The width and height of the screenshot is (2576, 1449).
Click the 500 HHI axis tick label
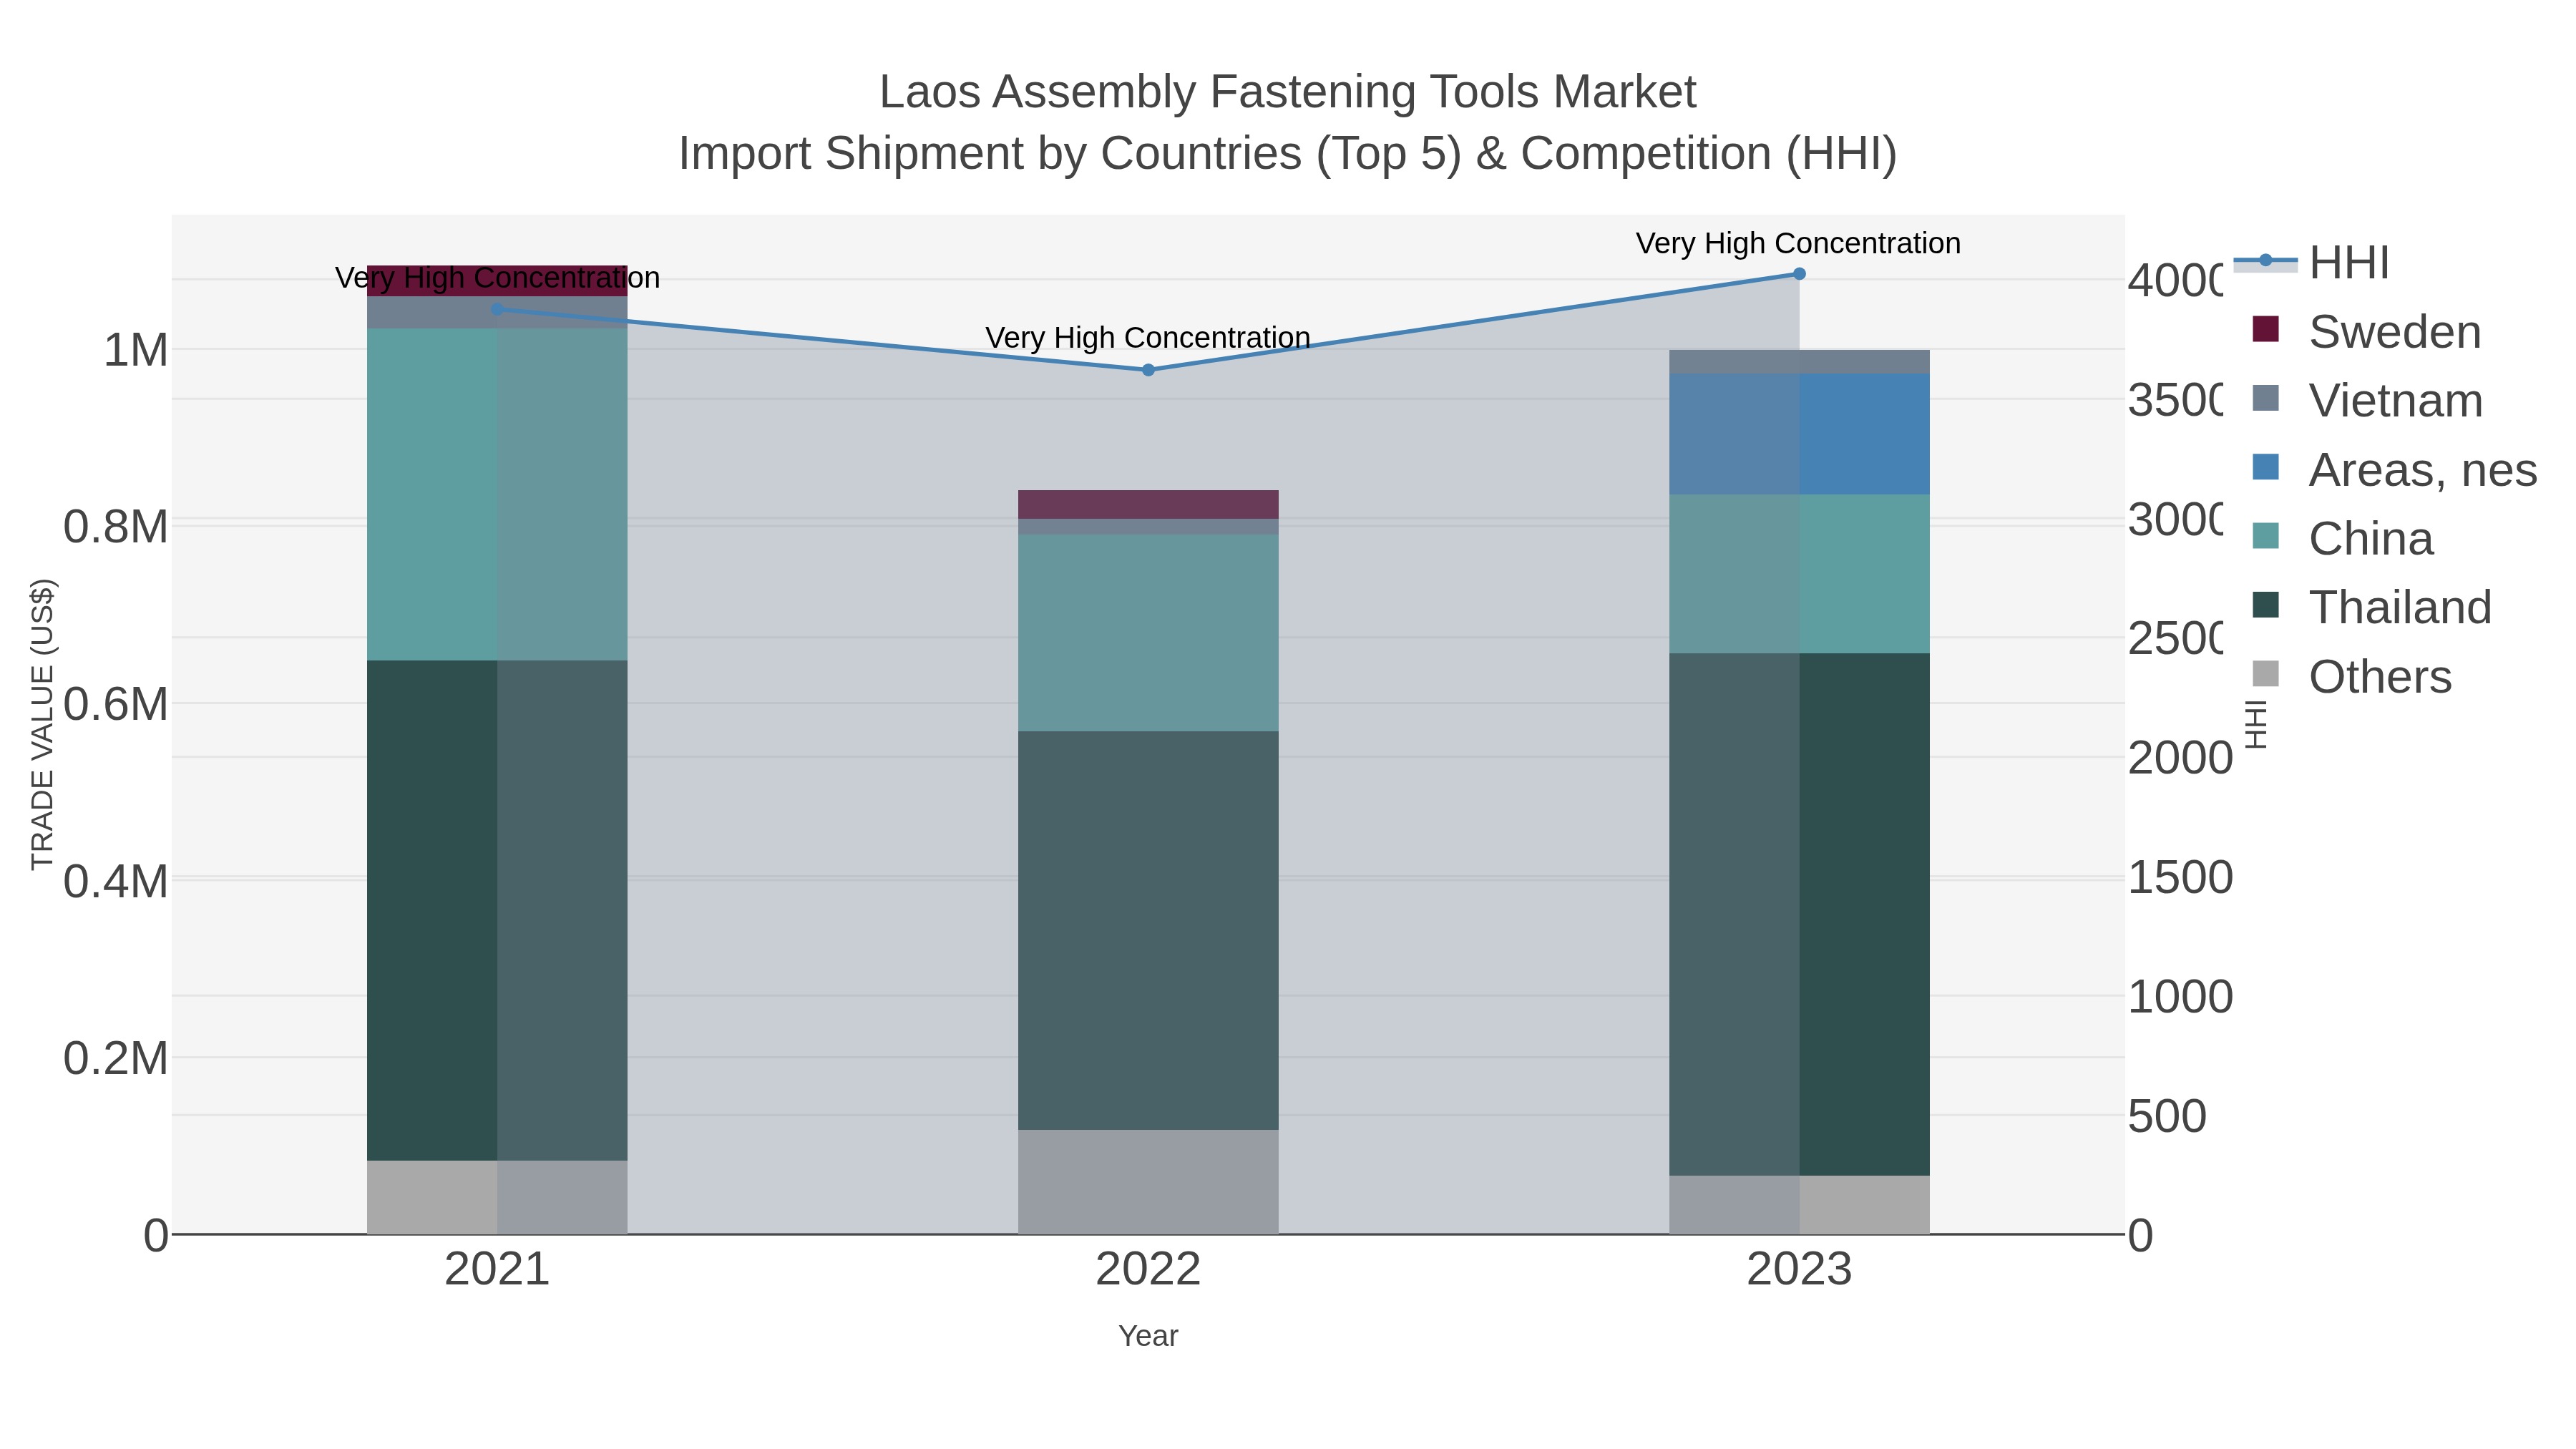pyautogui.click(x=2167, y=1116)
